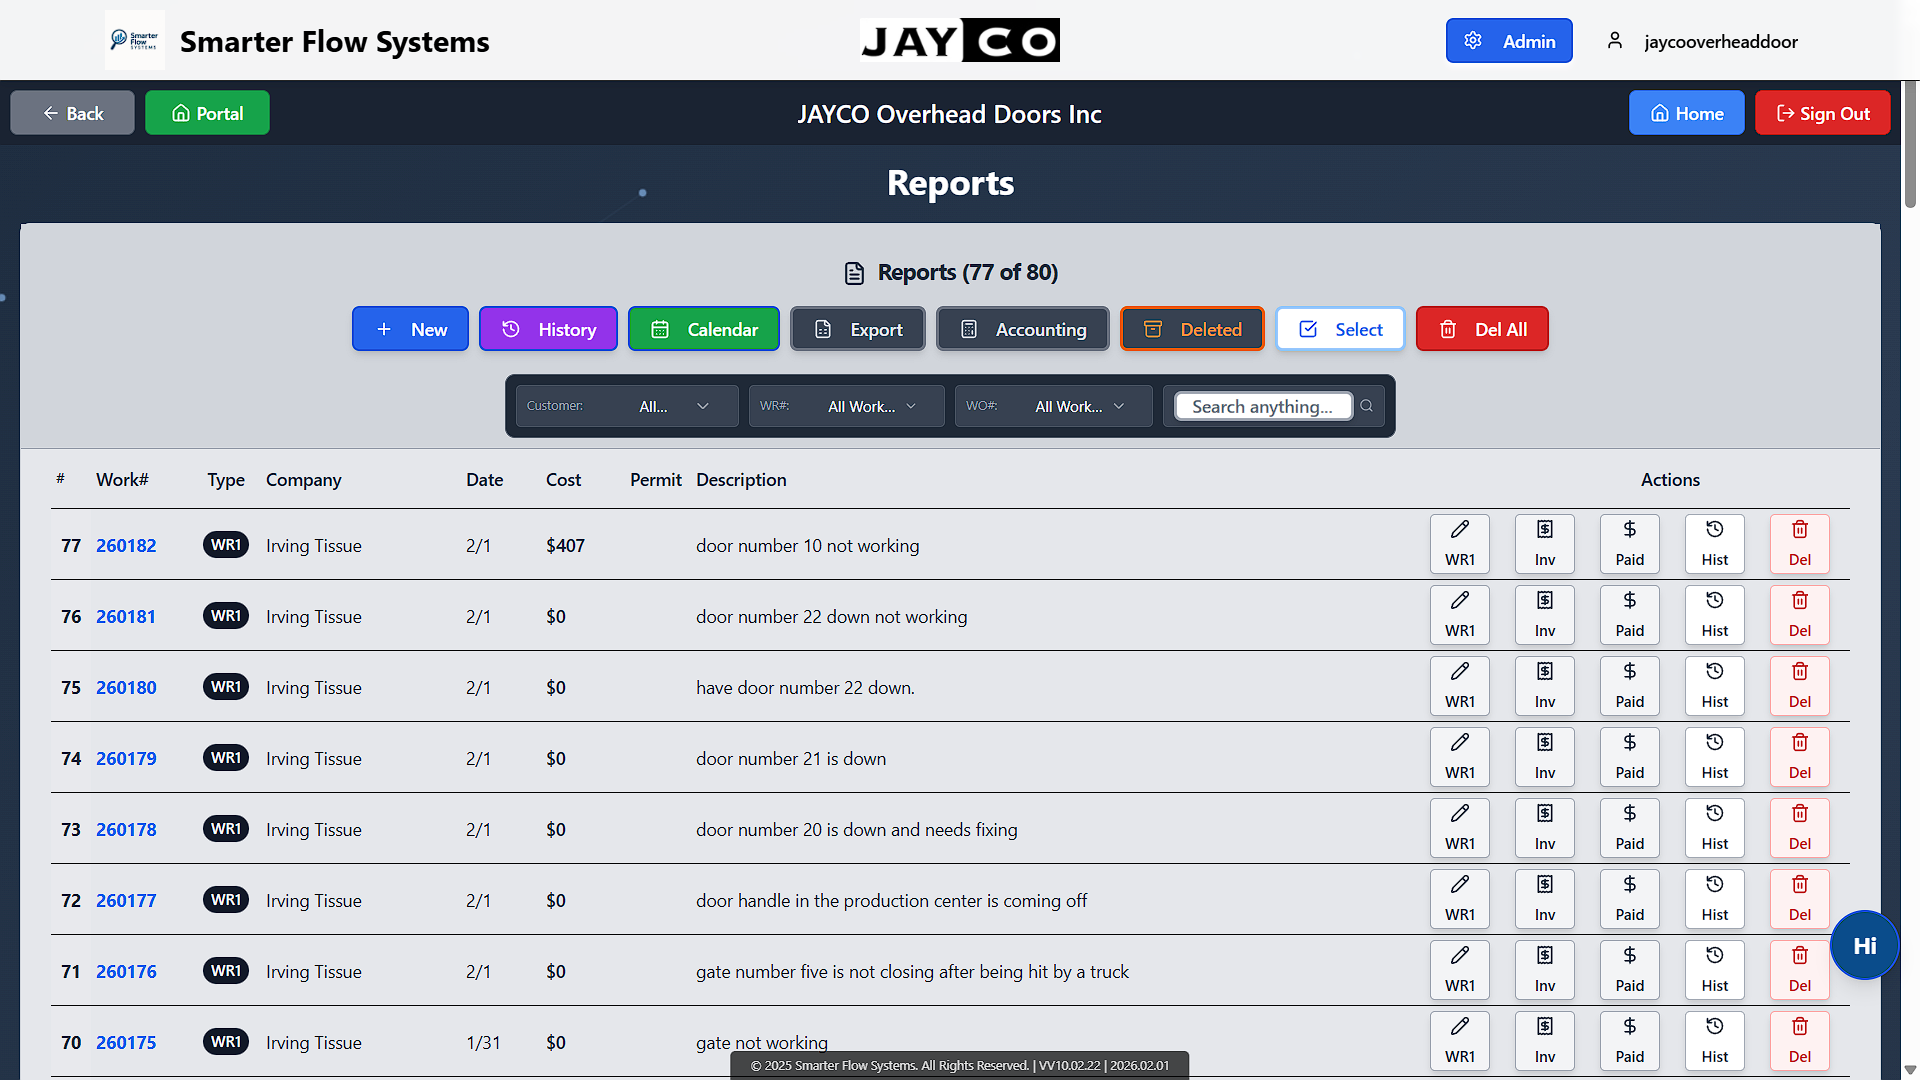
Task: Edit WR1 for work order 260182
Action: pyautogui.click(x=1459, y=544)
